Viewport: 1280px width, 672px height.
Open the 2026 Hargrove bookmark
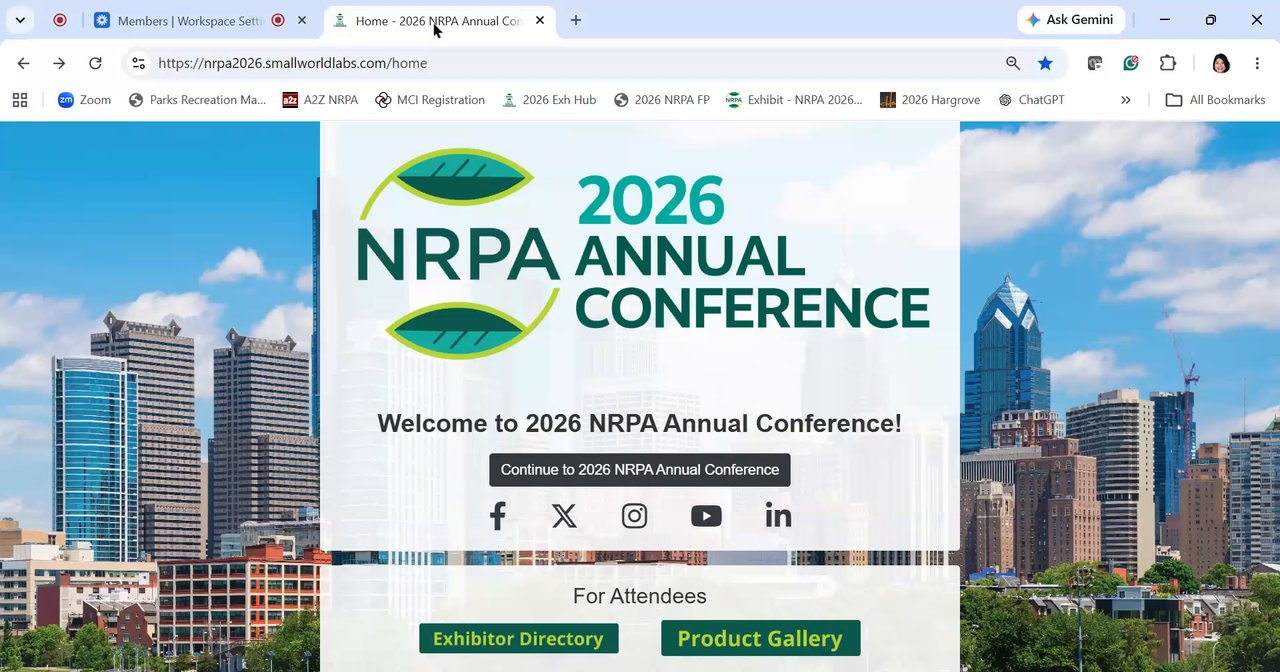pyautogui.click(x=930, y=100)
